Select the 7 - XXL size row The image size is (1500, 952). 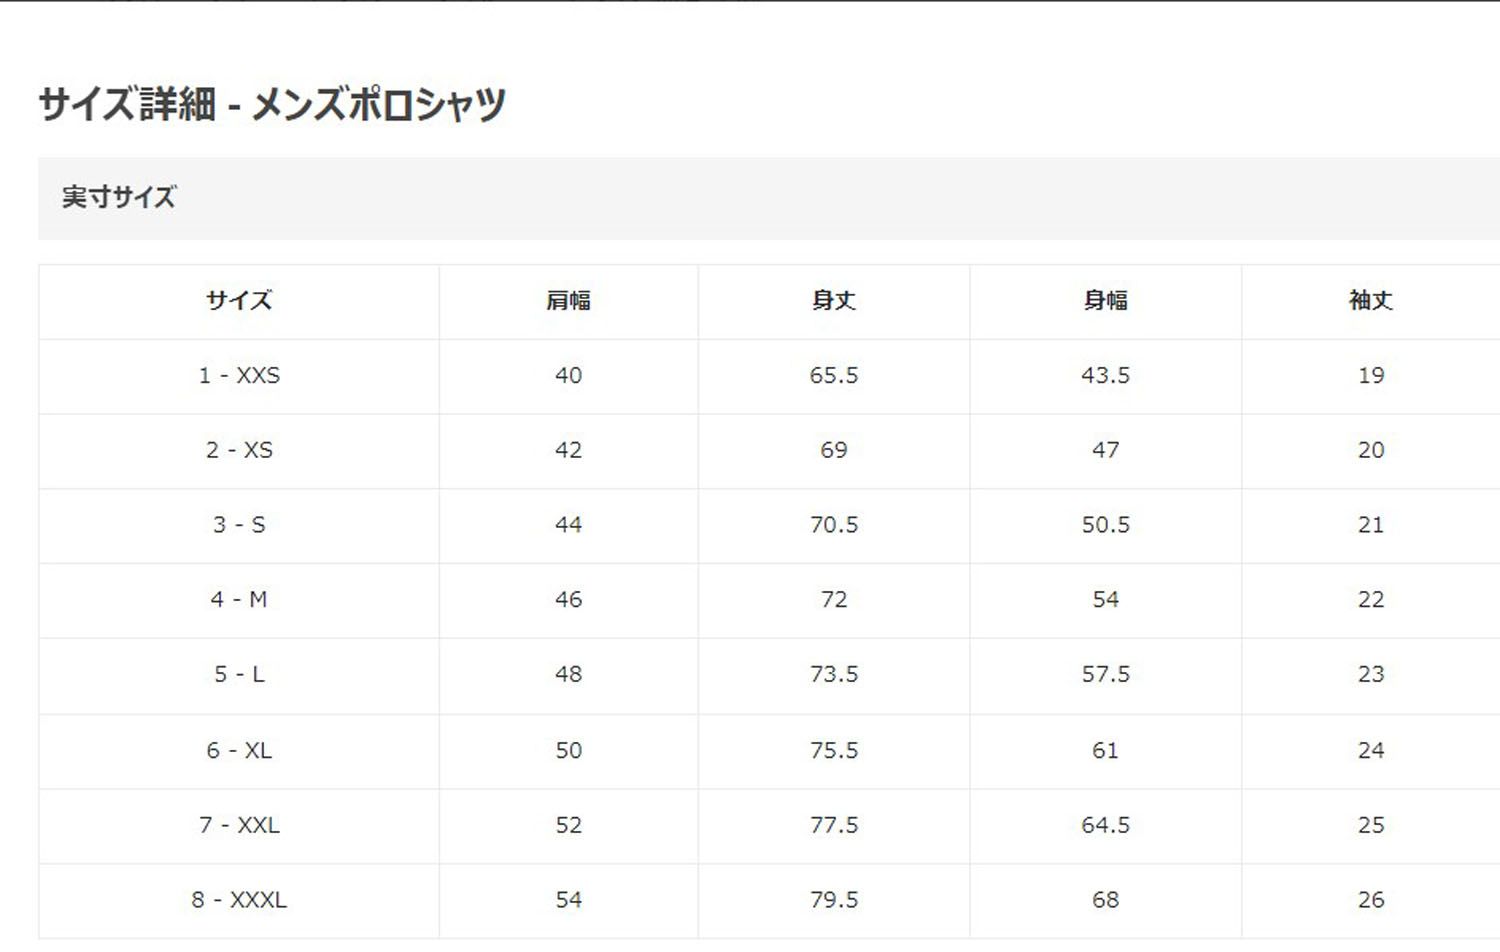(x=769, y=826)
